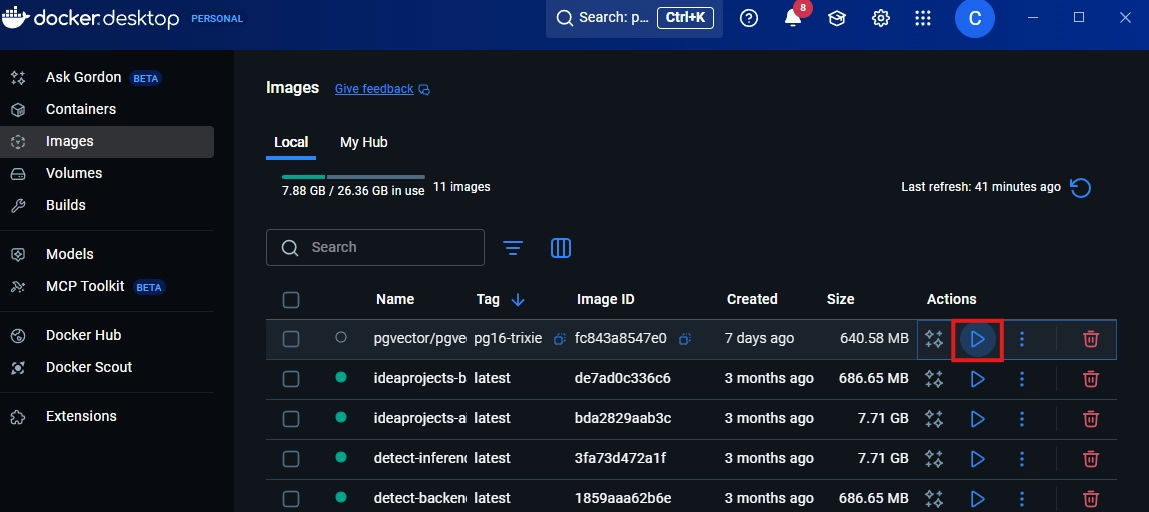Tick the detect-inference row checkbox
Screen dimensions: 1149x512
pos(291,458)
